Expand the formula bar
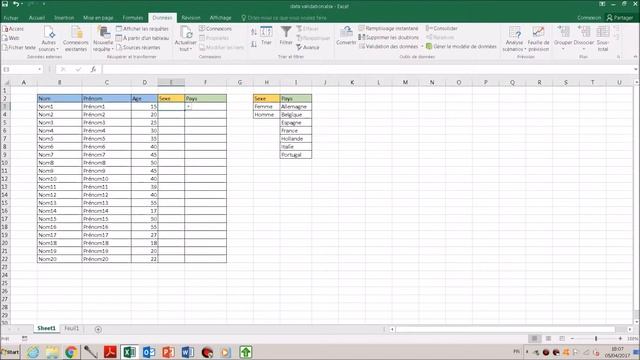 (x=636, y=69)
